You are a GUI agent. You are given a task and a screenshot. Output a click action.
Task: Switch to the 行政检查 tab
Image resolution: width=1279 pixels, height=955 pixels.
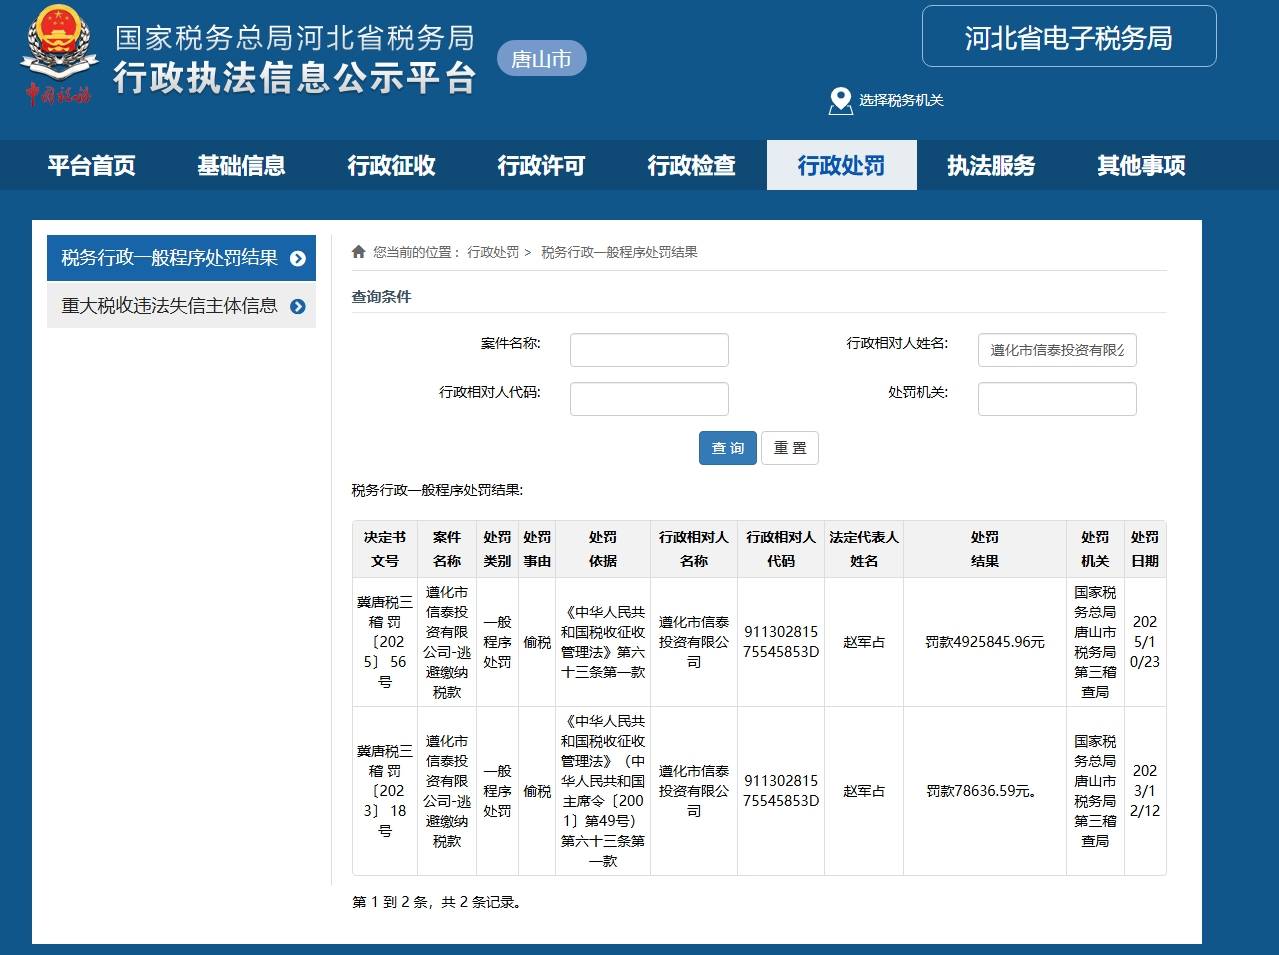click(691, 165)
